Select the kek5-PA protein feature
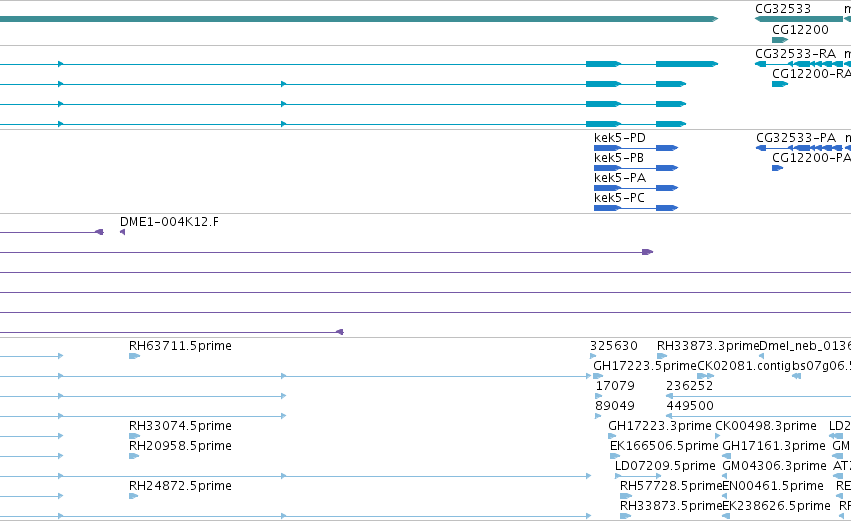Screen dimensions: 851x521 (636, 188)
